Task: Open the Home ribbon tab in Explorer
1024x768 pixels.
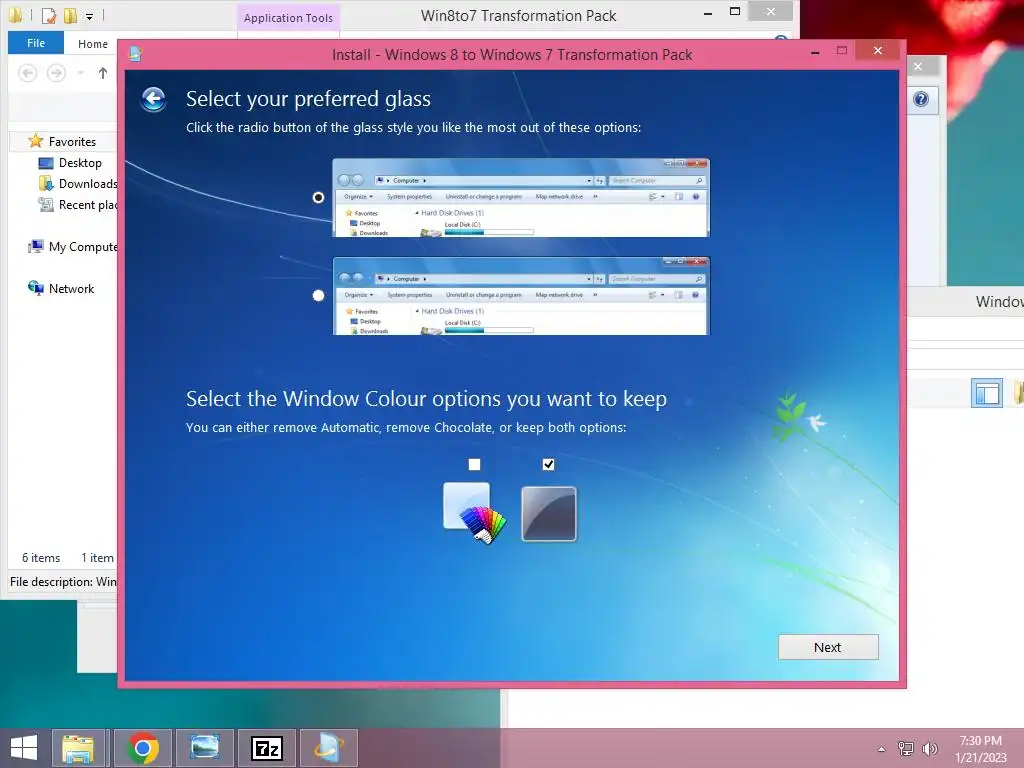Action: (x=93, y=44)
